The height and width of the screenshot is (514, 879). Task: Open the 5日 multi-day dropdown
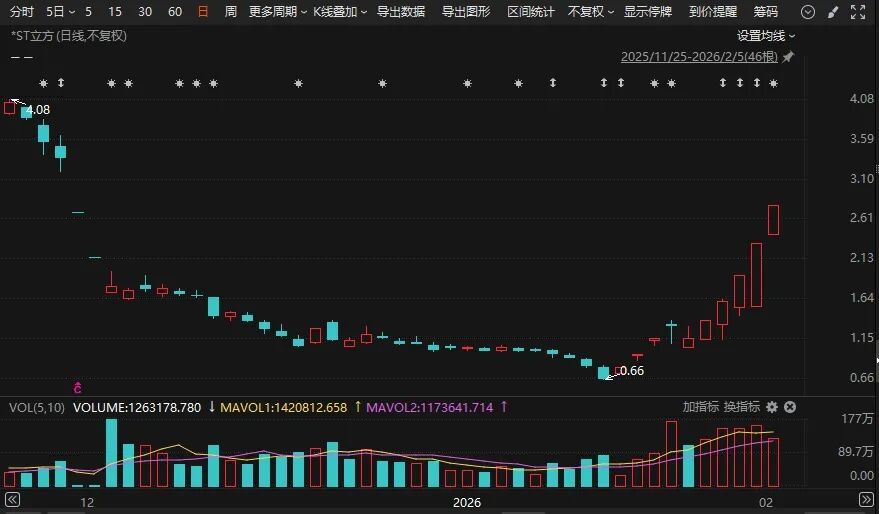pyautogui.click(x=59, y=12)
